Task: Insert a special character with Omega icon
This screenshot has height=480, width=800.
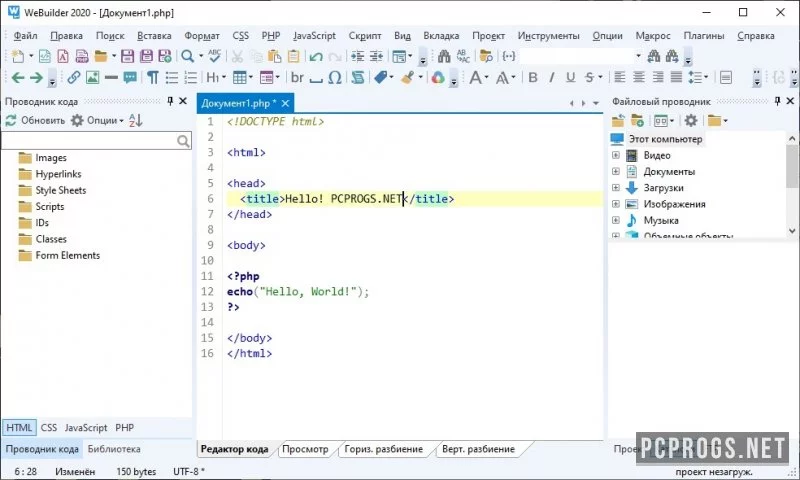Action: (335, 78)
